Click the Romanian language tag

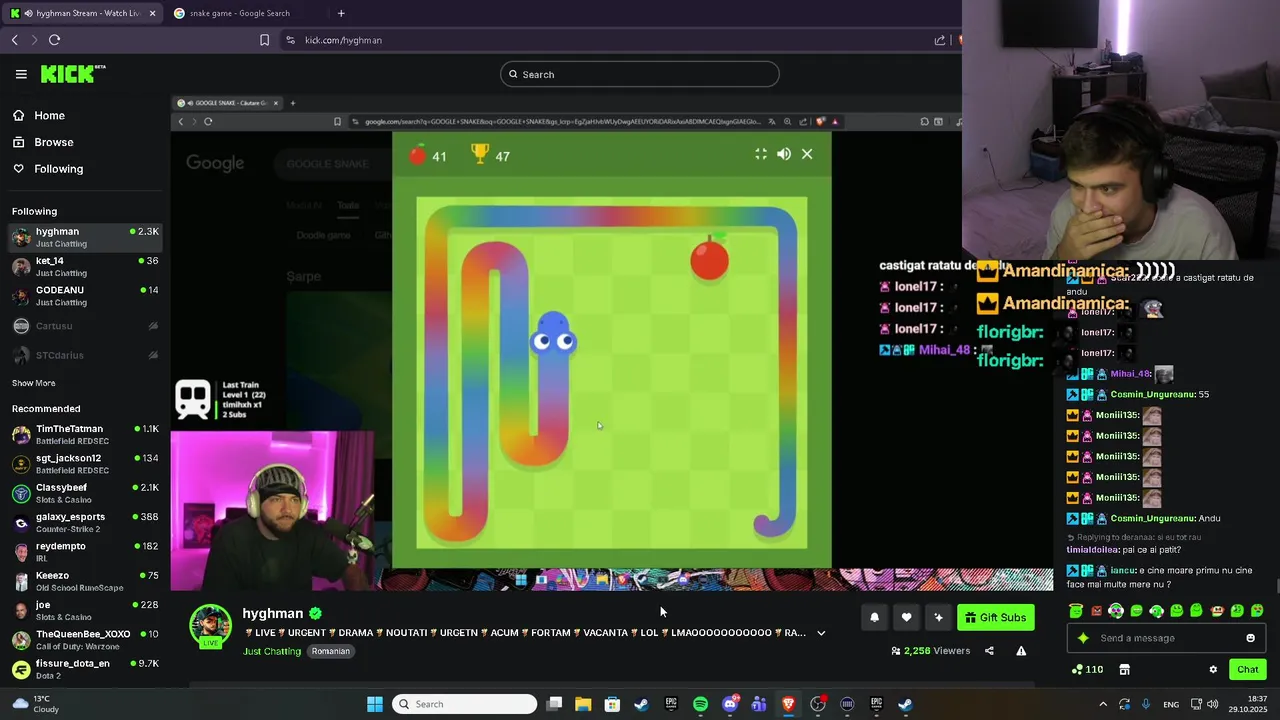pyautogui.click(x=330, y=651)
